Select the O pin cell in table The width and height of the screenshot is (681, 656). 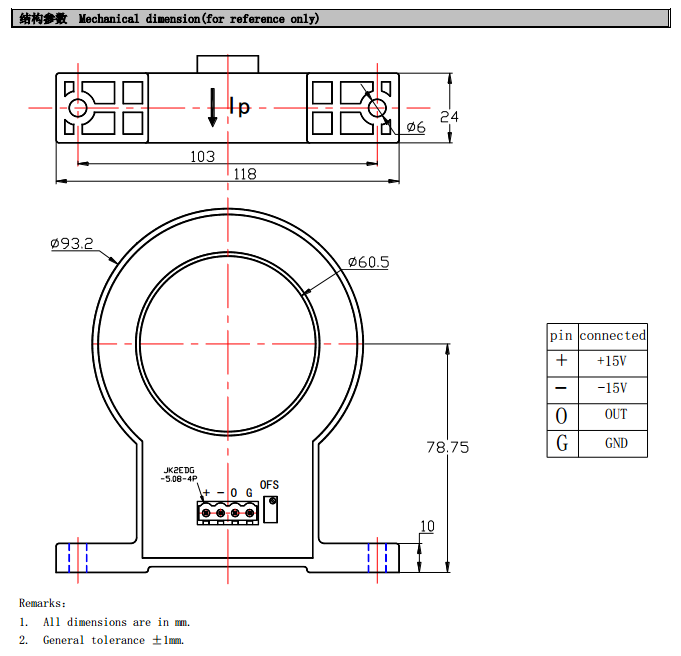[561, 415]
